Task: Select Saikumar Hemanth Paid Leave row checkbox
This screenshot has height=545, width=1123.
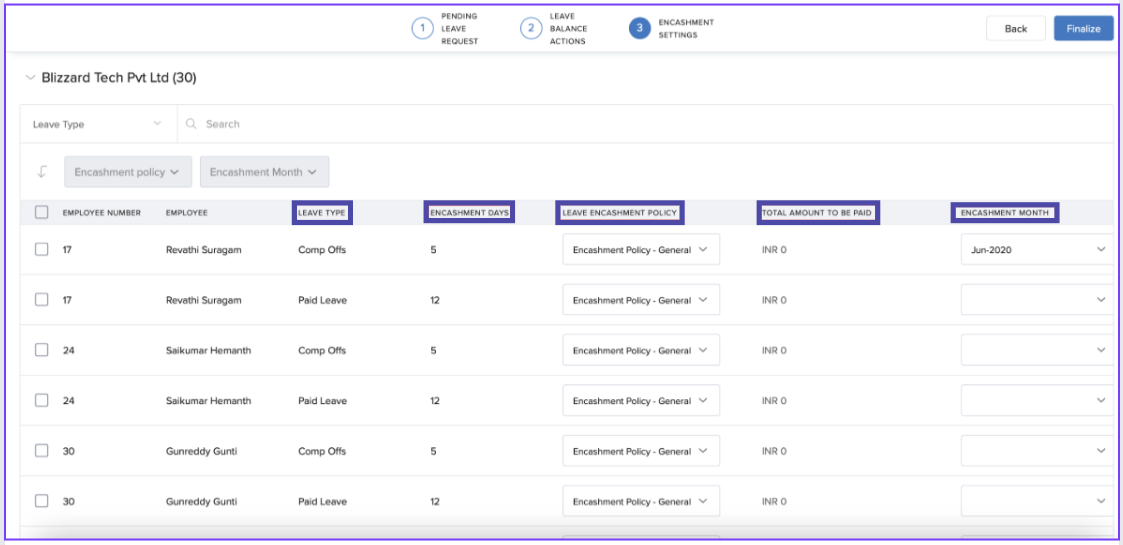Action: pos(41,401)
